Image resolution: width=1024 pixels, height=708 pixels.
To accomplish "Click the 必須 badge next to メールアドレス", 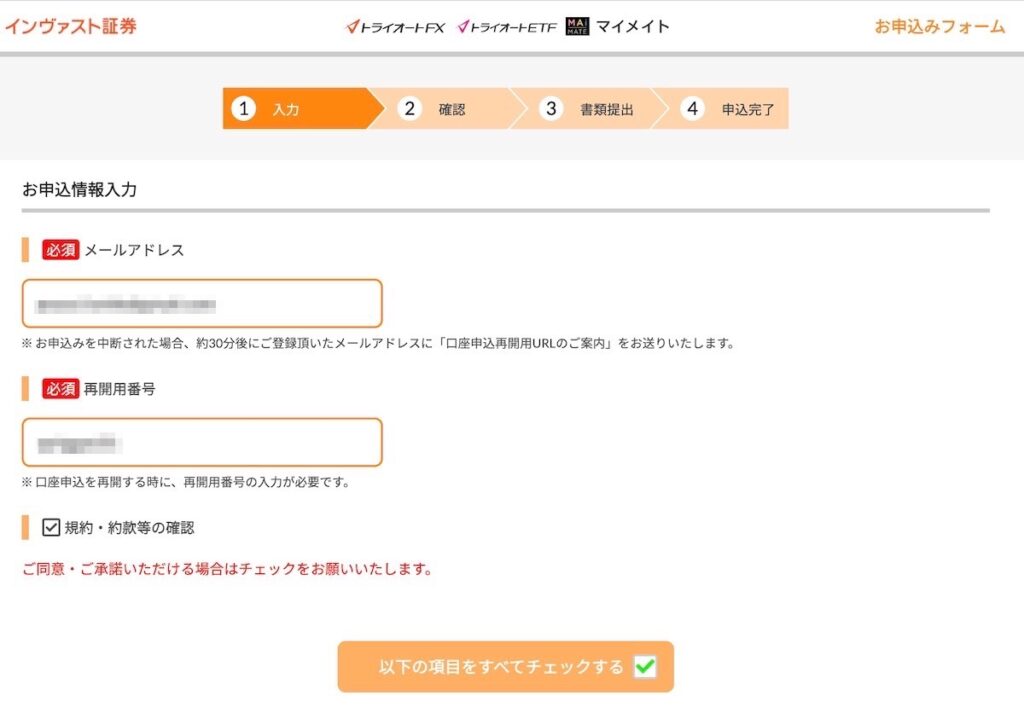I will pos(60,250).
